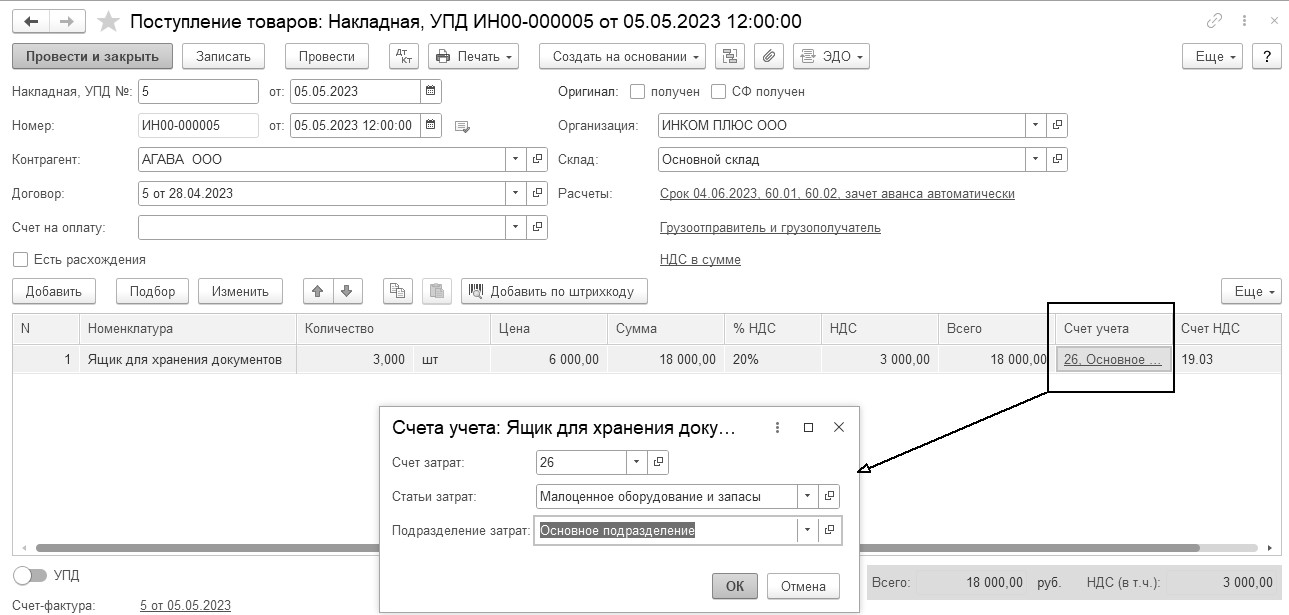Image resolution: width=1289 pixels, height=615 pixels.
Task: Click Добавить row button
Action: 54,291
